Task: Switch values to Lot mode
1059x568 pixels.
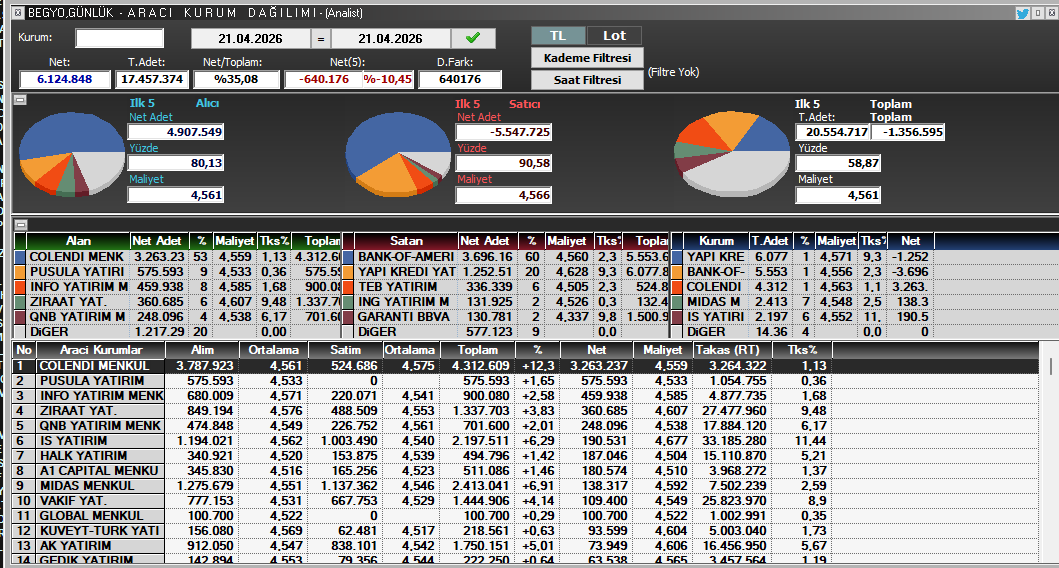Action: [x=614, y=36]
